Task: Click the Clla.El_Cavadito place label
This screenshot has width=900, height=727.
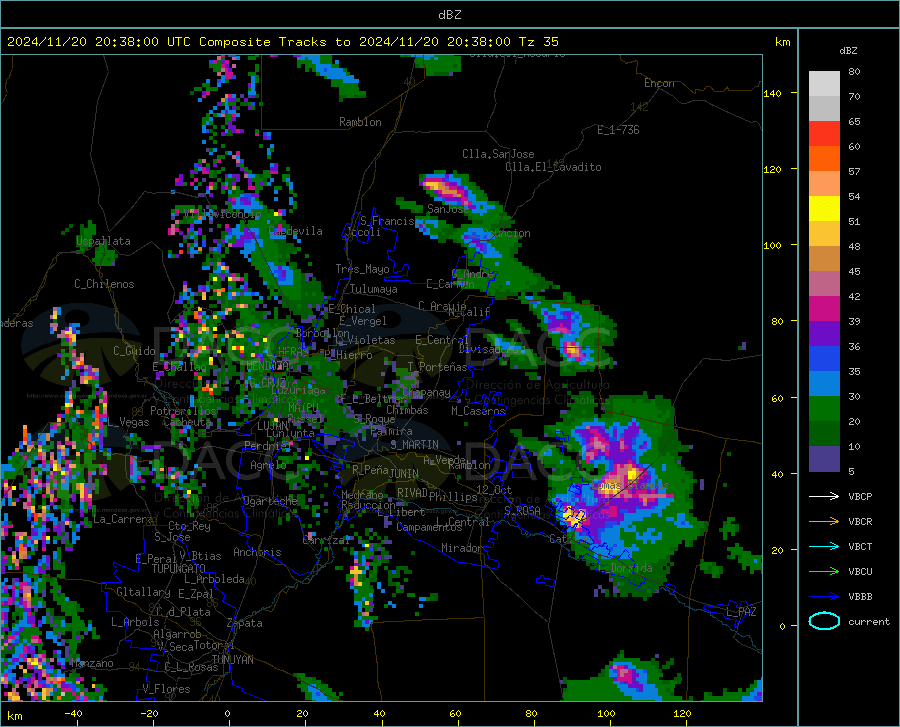Action: tap(553, 167)
